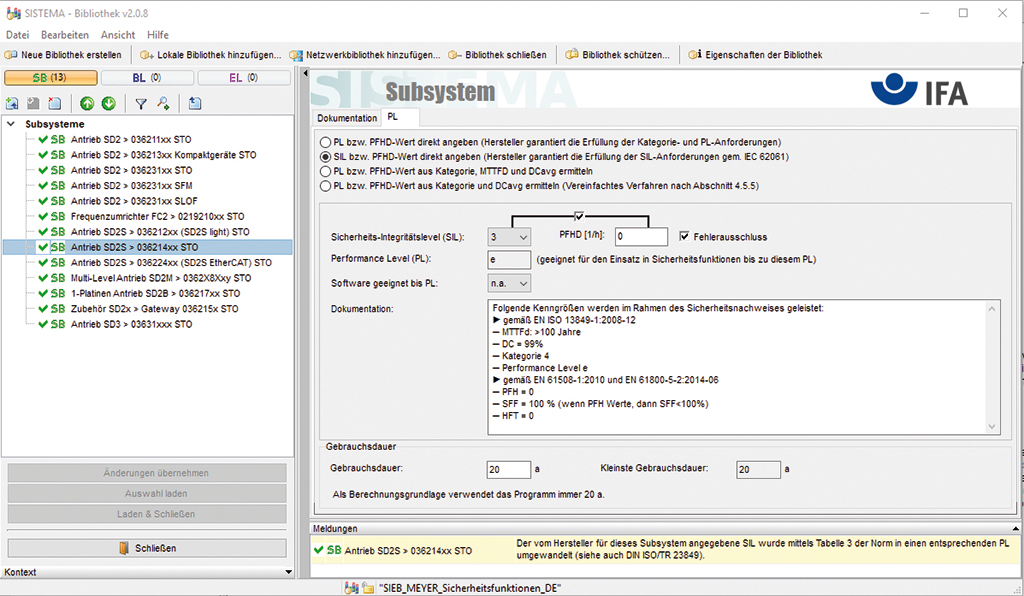Collapse the Subsysteme tree node

pos(11,123)
